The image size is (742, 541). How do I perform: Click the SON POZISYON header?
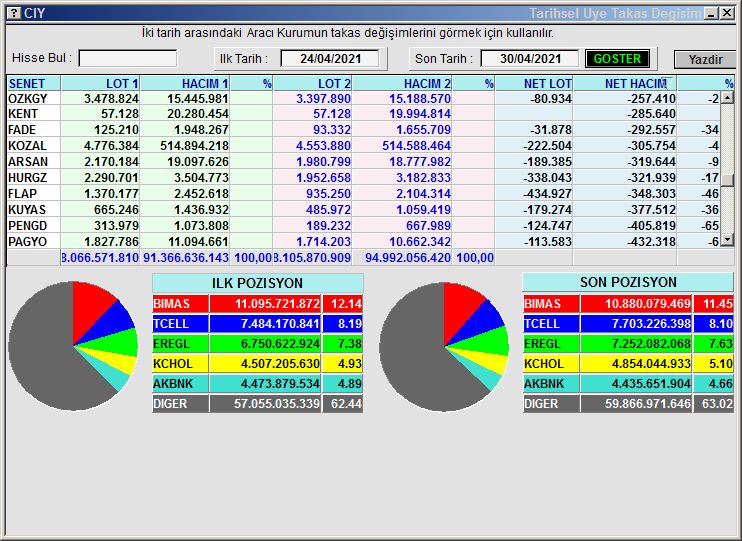628,282
